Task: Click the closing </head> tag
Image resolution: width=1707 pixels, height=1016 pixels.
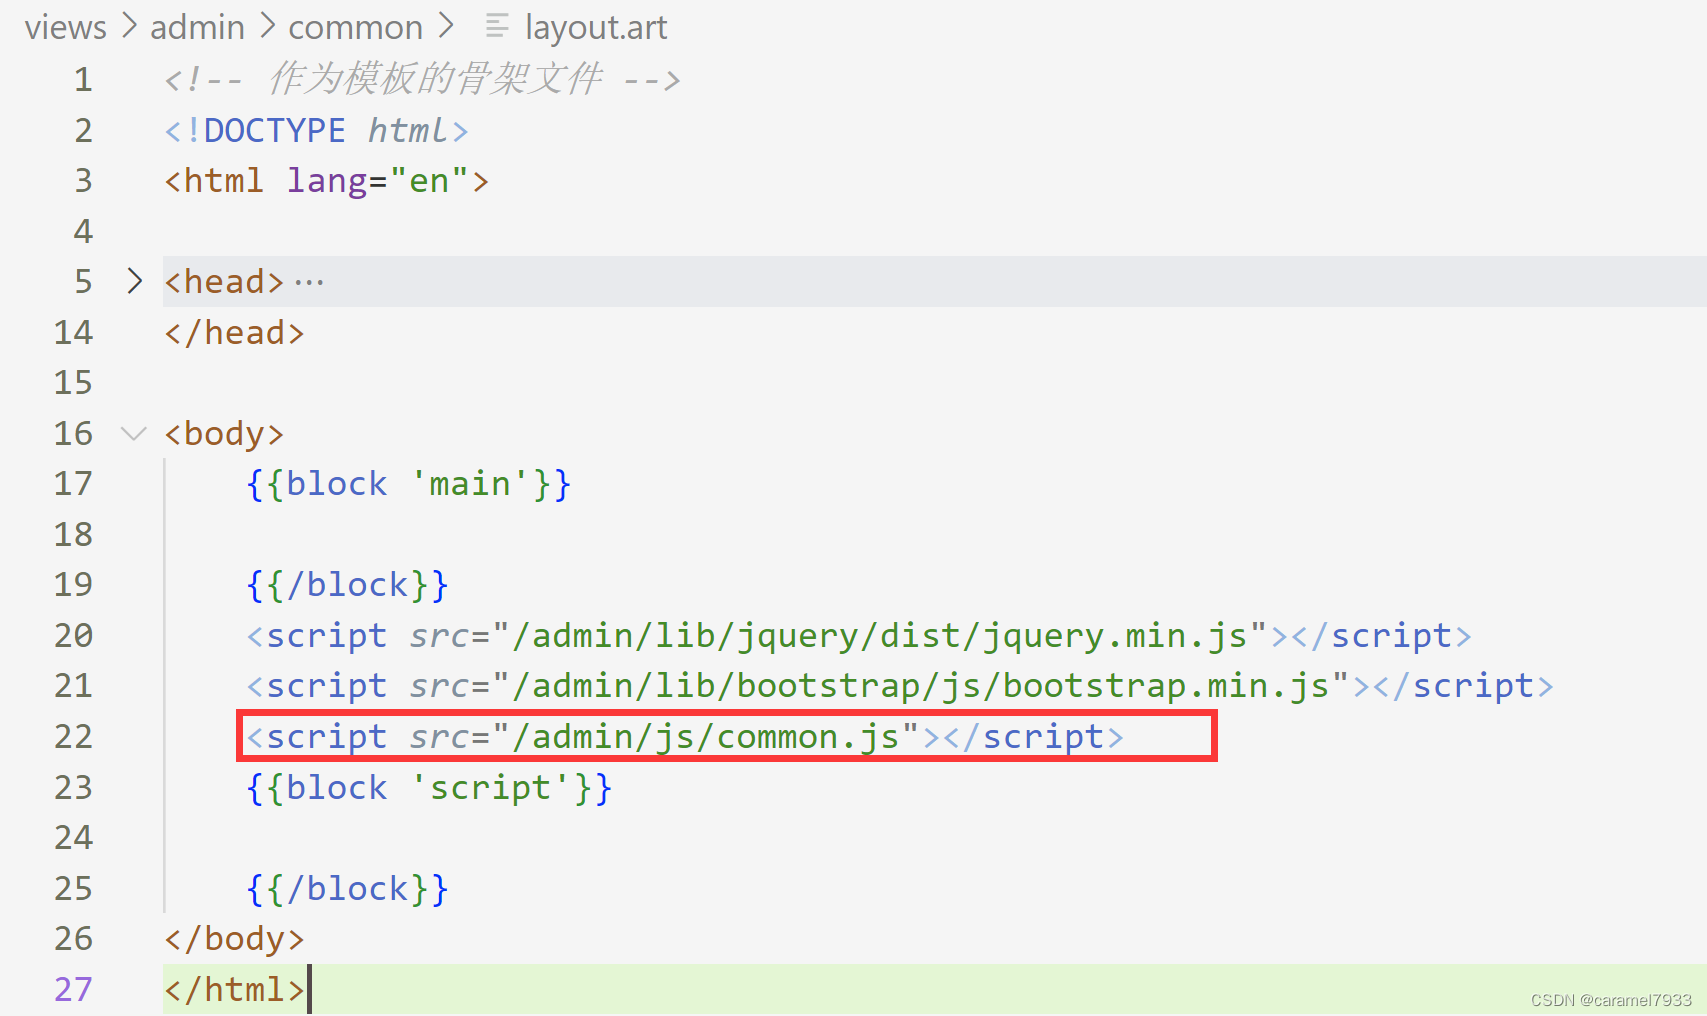Action: point(234,333)
